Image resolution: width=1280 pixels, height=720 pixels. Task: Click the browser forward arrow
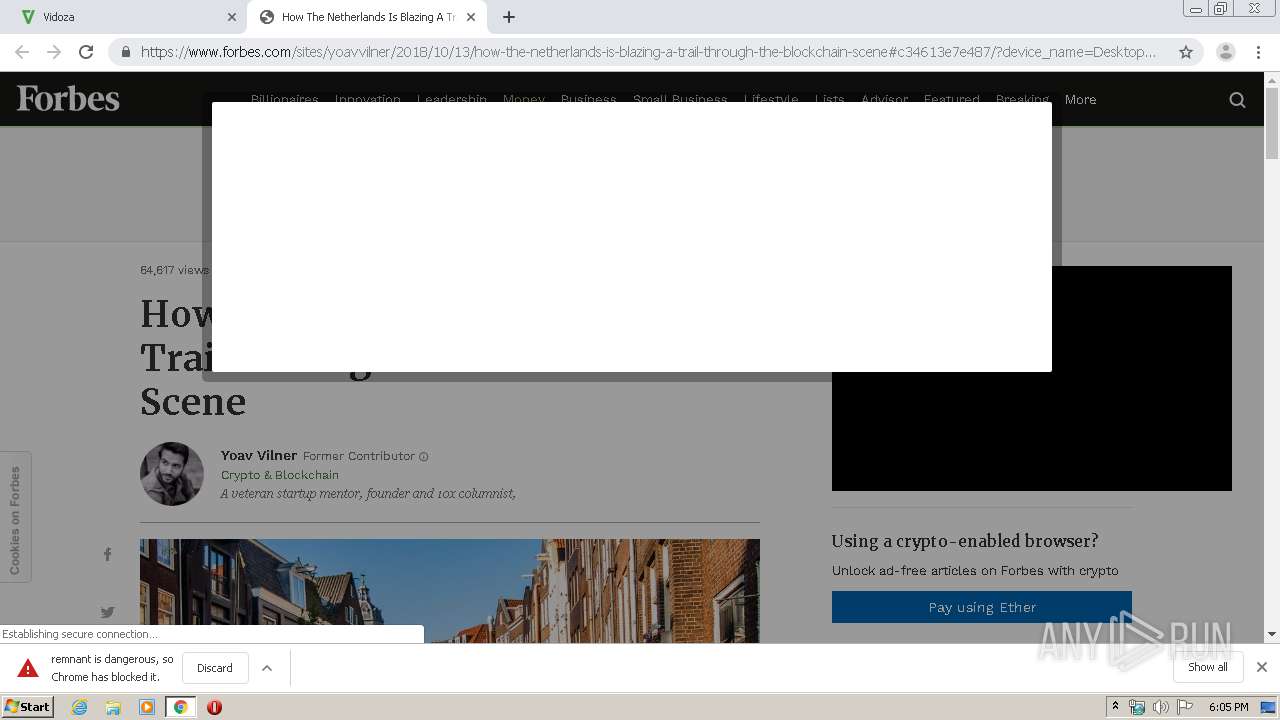(54, 52)
